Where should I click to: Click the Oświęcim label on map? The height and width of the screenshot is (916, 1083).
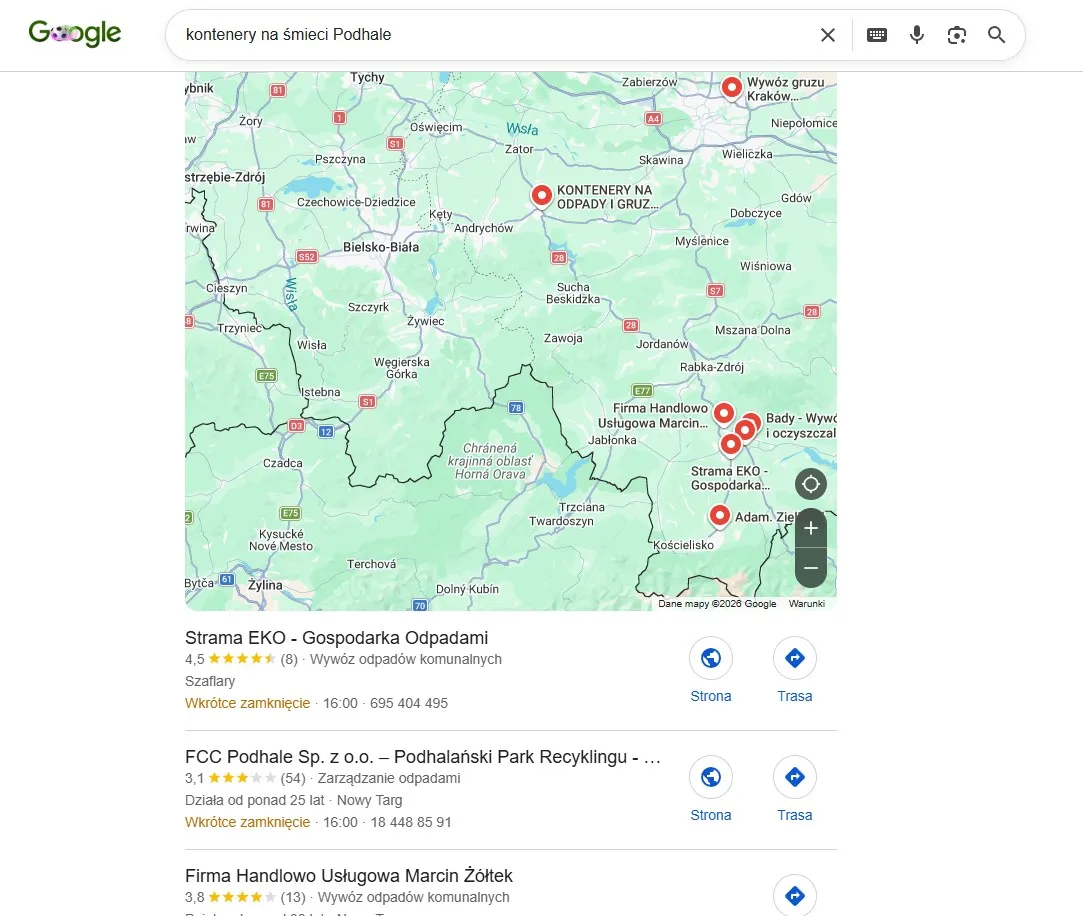coord(436,127)
